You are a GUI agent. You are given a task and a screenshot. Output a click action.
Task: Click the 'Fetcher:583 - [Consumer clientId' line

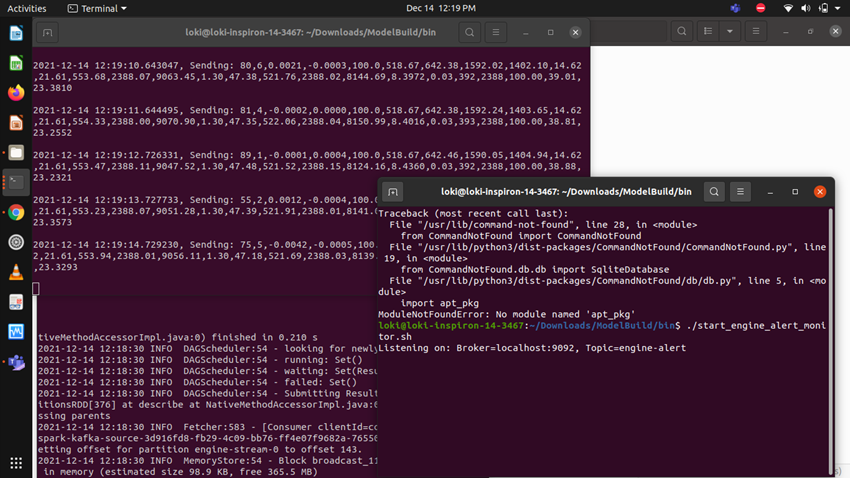click(x=208, y=427)
